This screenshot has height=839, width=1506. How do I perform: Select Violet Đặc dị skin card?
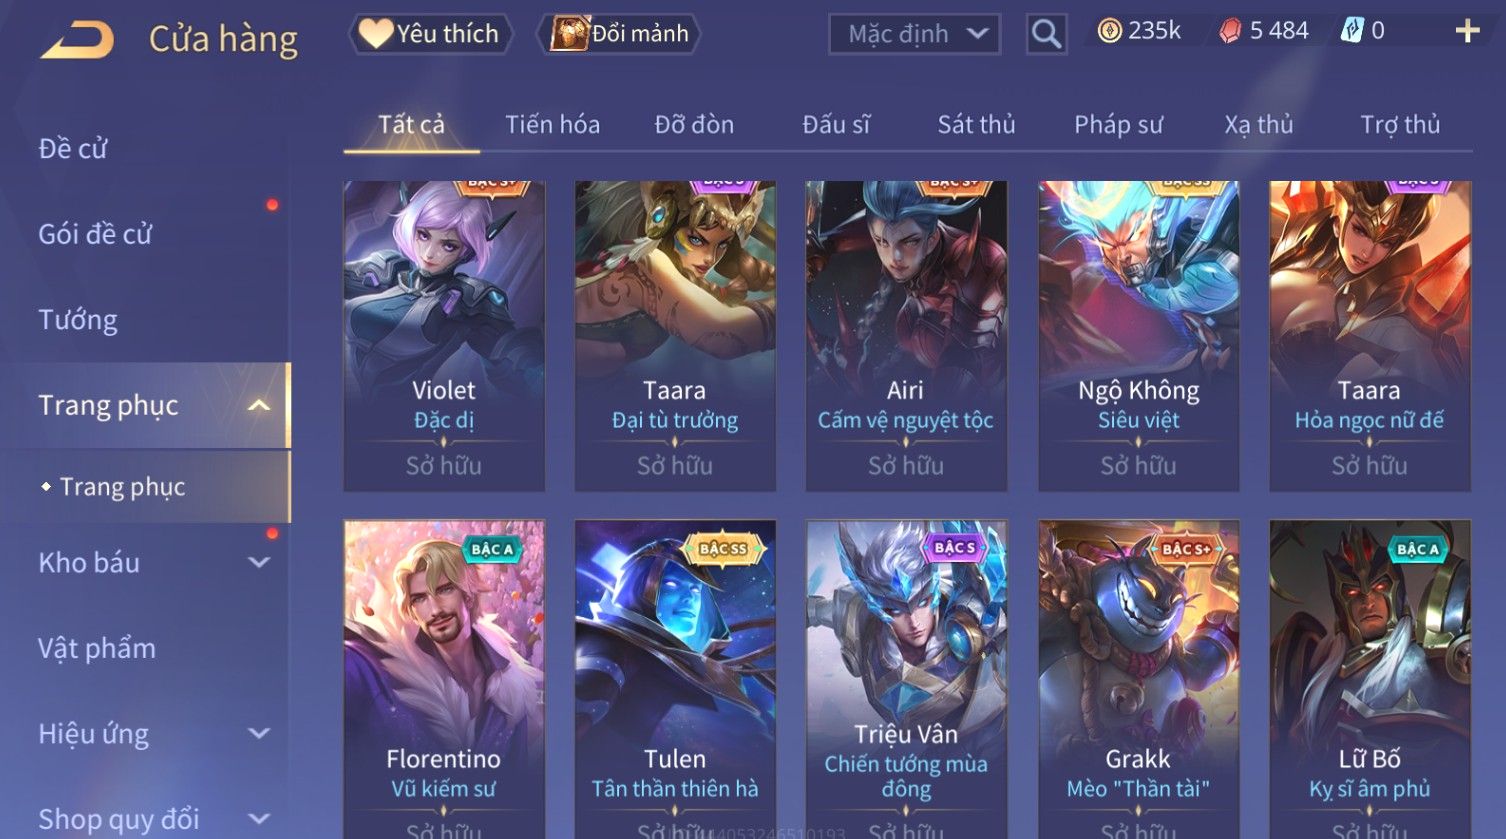[x=444, y=336]
